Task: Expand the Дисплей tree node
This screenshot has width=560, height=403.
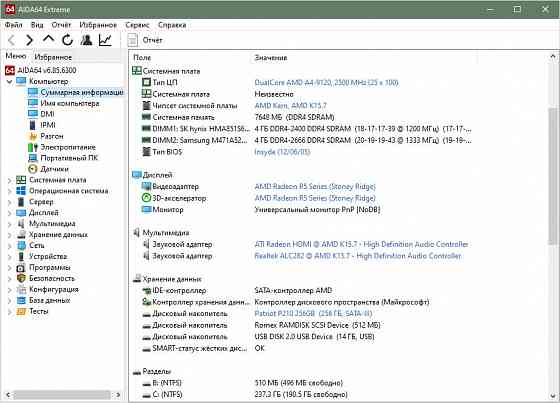Action: click(10, 213)
